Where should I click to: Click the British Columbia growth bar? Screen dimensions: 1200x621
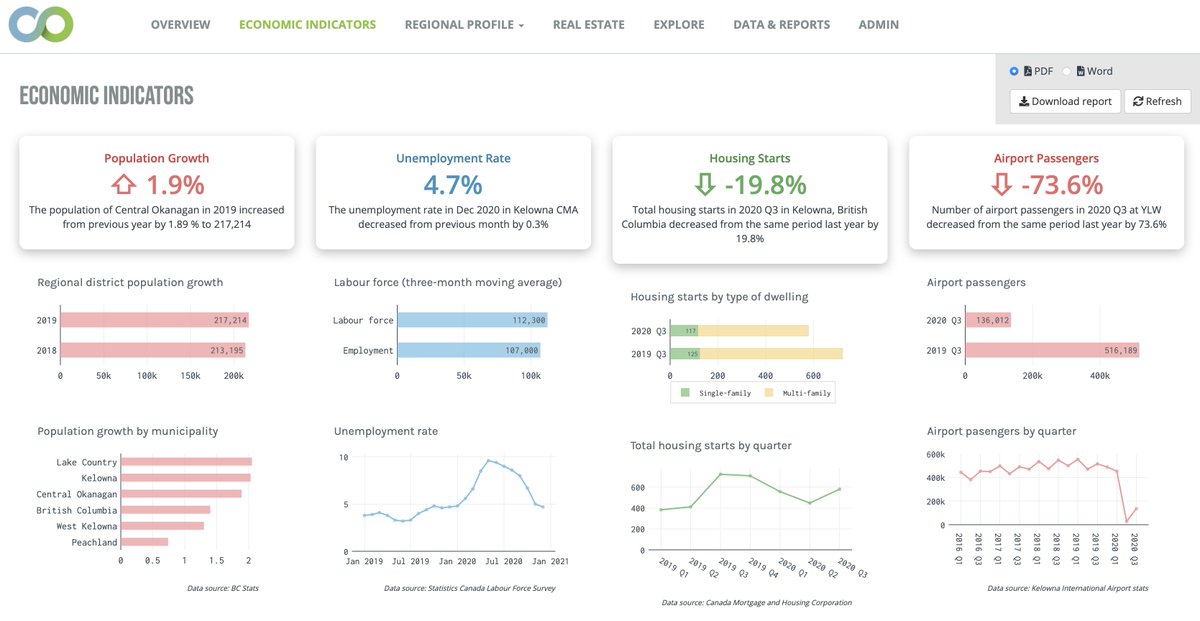(166, 510)
